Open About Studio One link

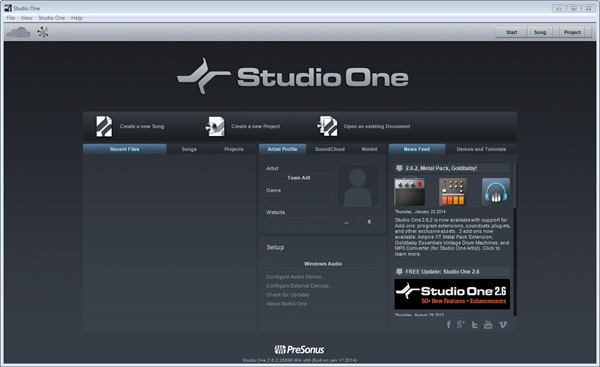tap(287, 303)
